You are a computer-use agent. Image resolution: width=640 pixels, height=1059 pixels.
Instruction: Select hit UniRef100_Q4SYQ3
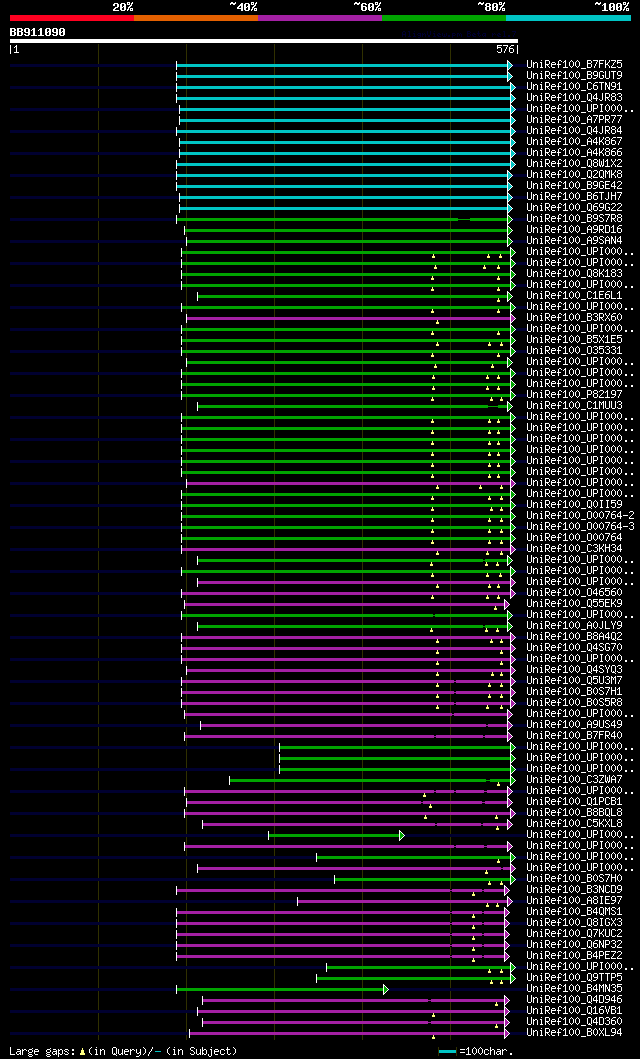(575, 670)
